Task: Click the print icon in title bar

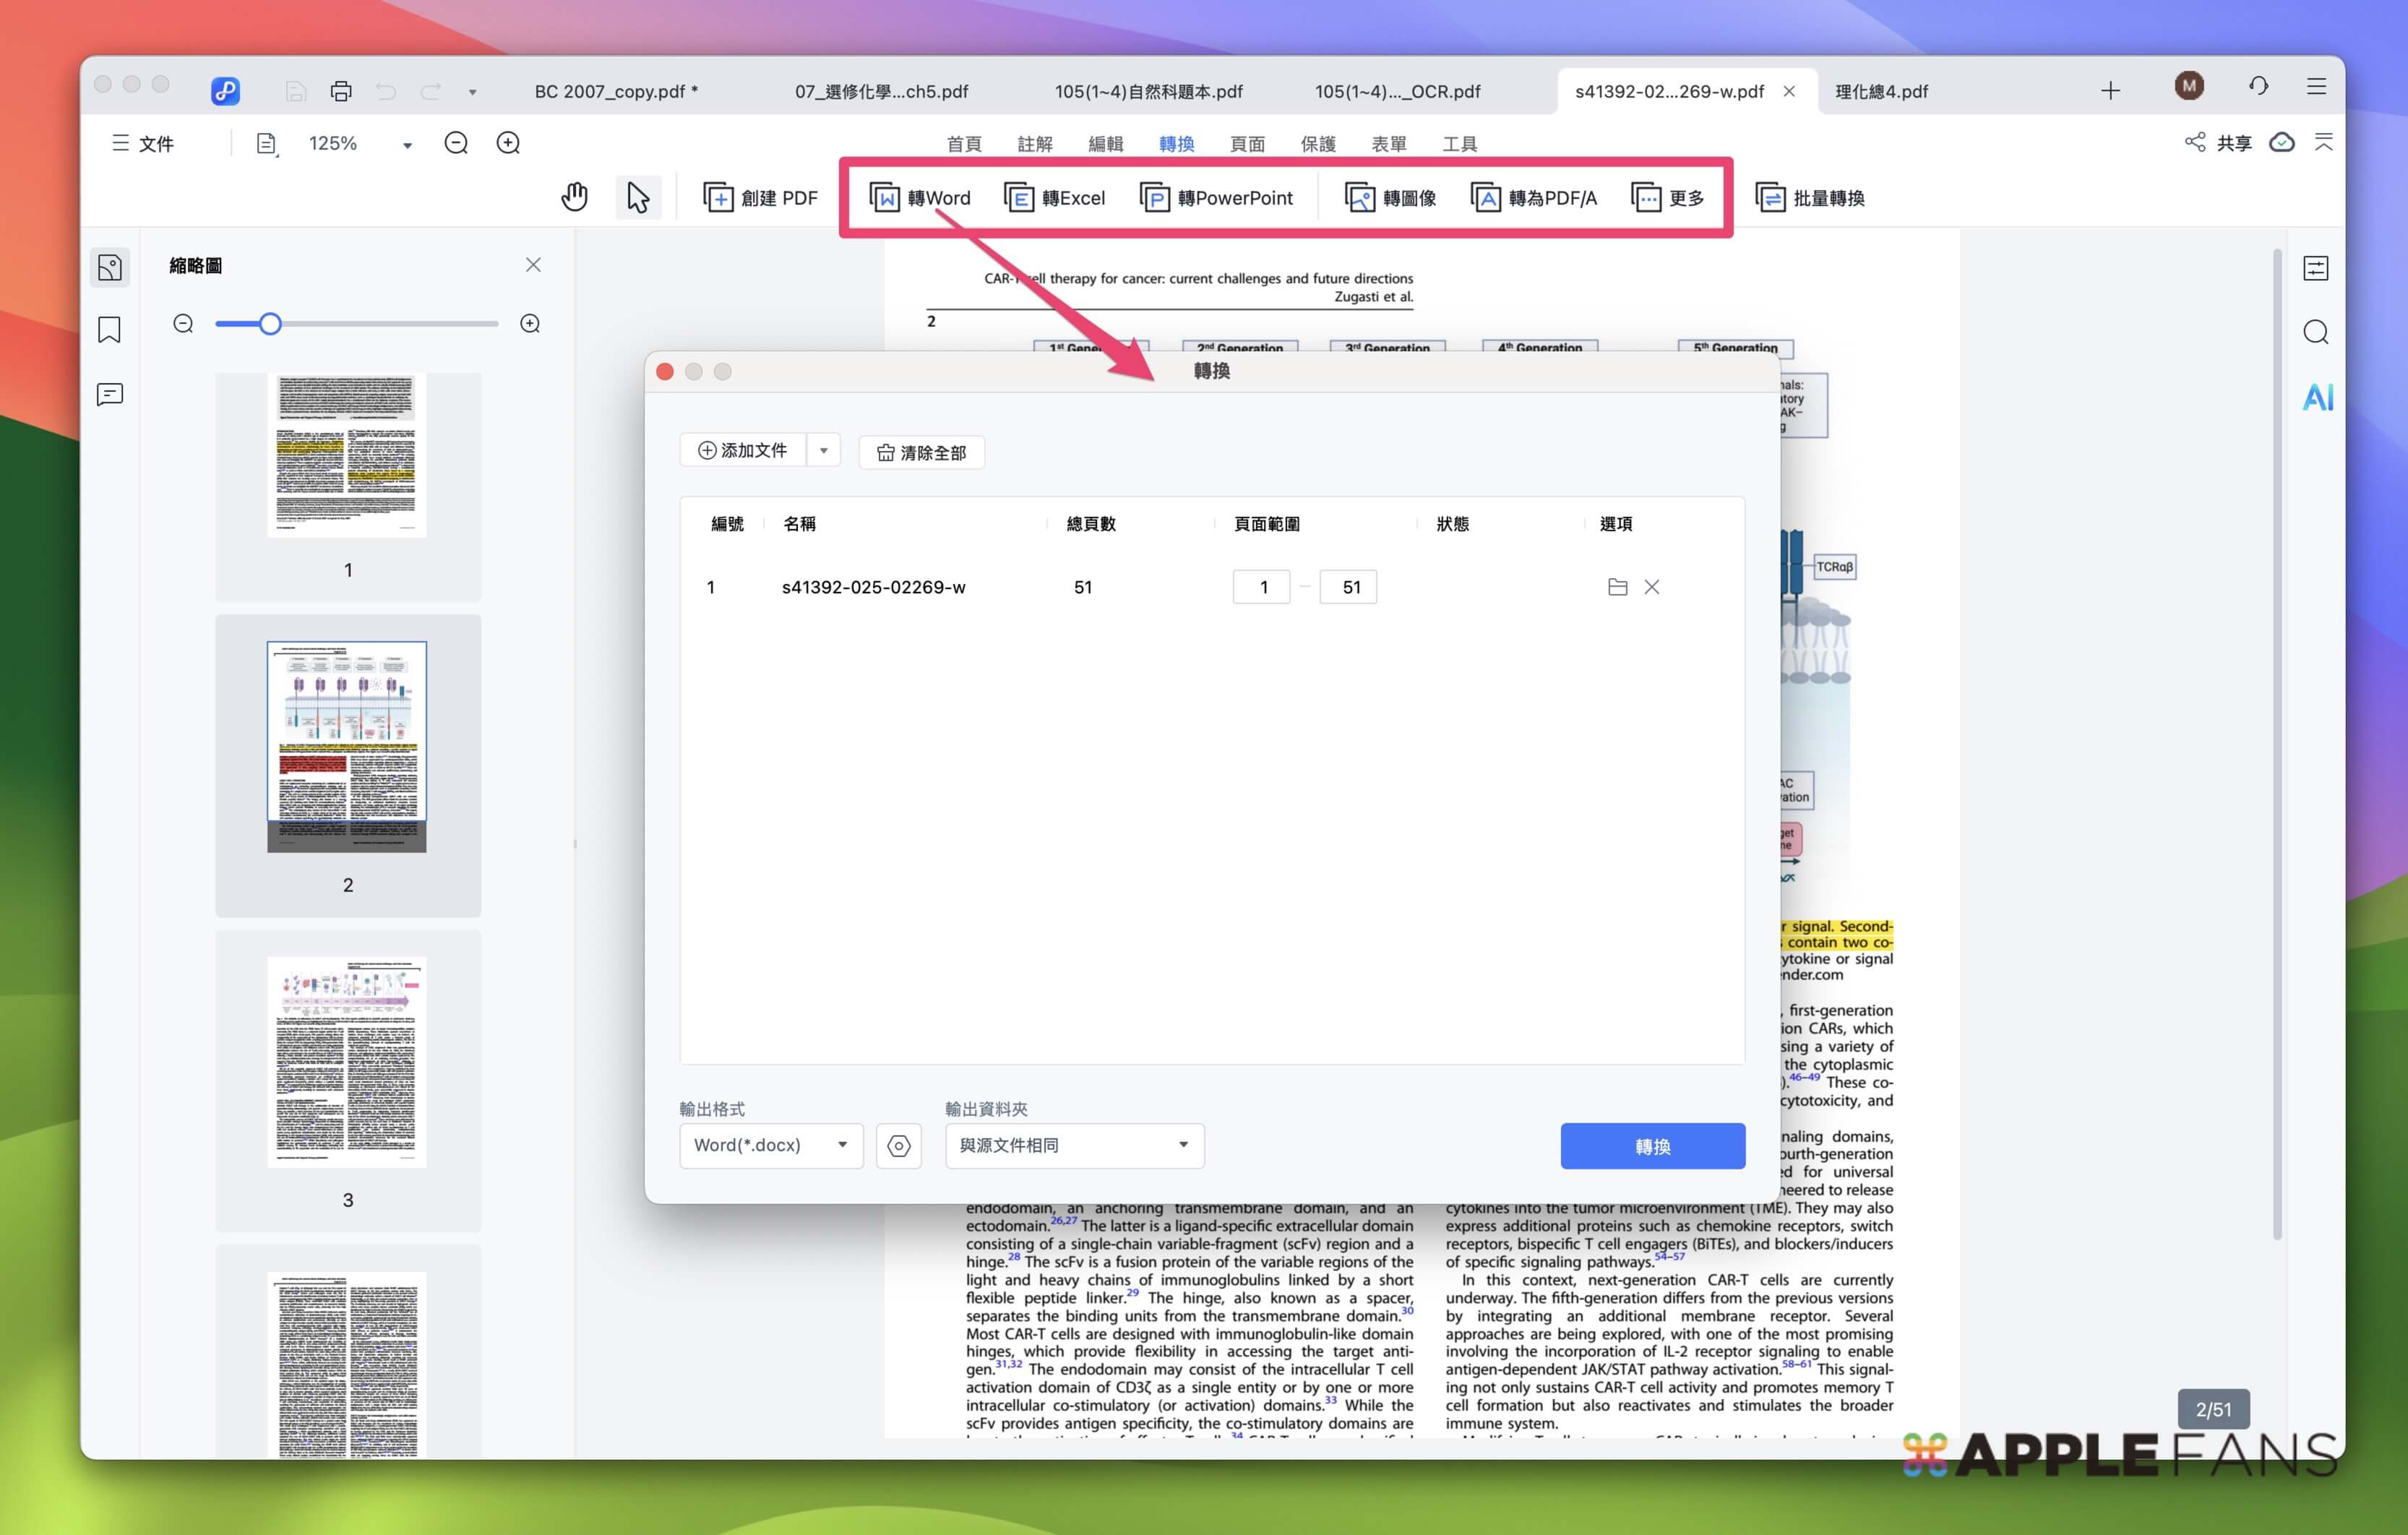Action: 341,91
